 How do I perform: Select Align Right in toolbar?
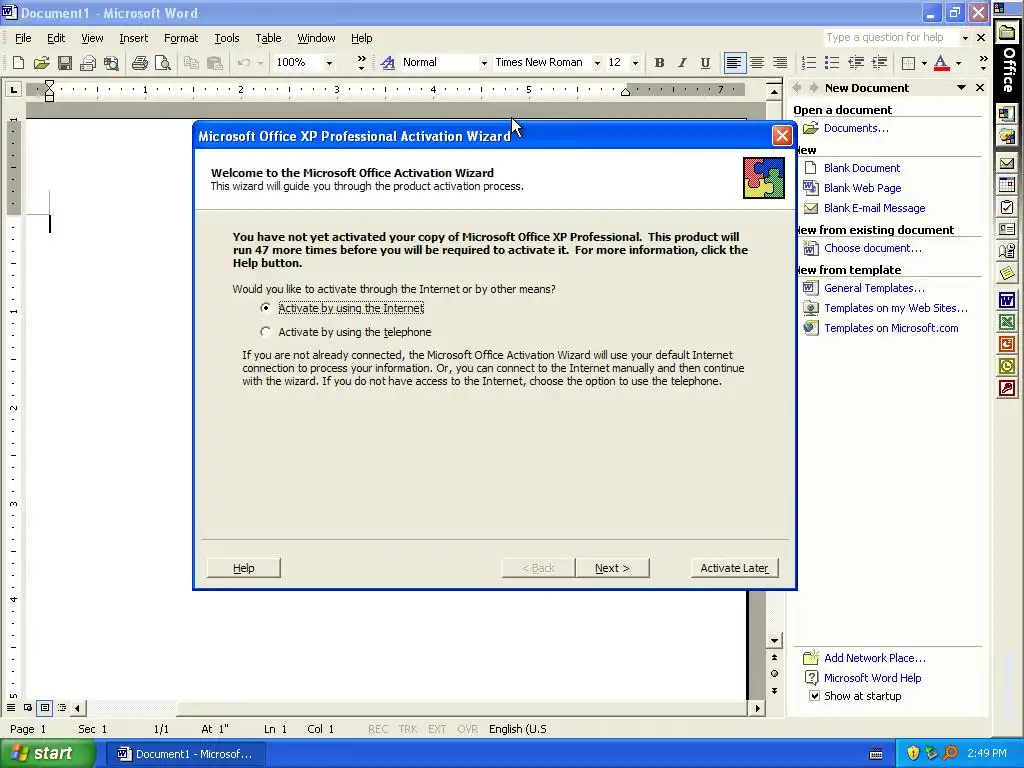780,63
